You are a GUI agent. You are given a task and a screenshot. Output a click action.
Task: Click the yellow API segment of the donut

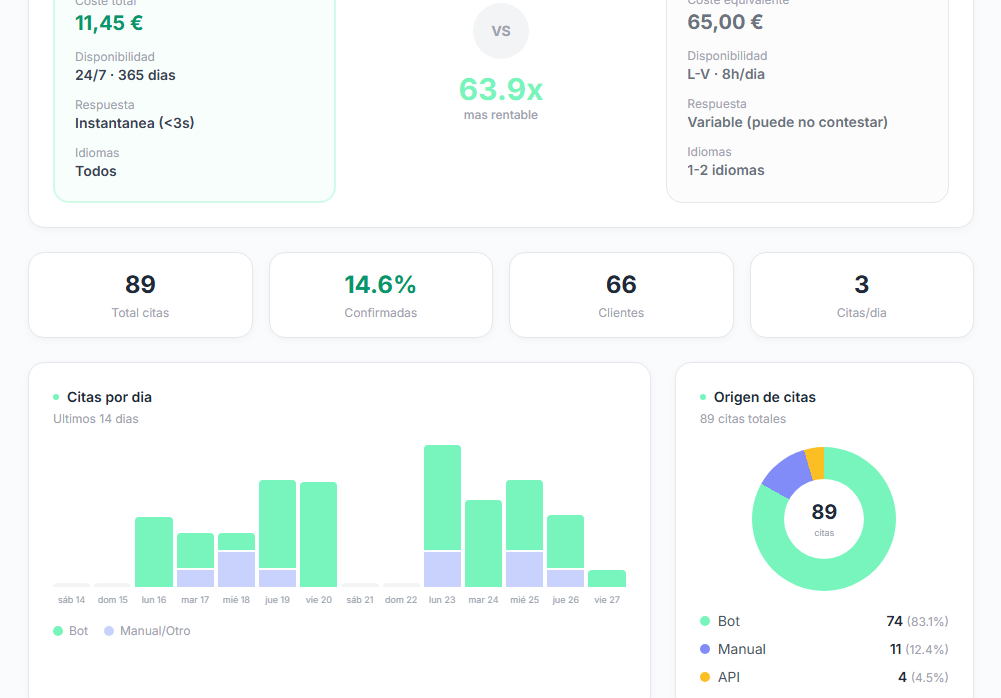[x=814, y=463]
